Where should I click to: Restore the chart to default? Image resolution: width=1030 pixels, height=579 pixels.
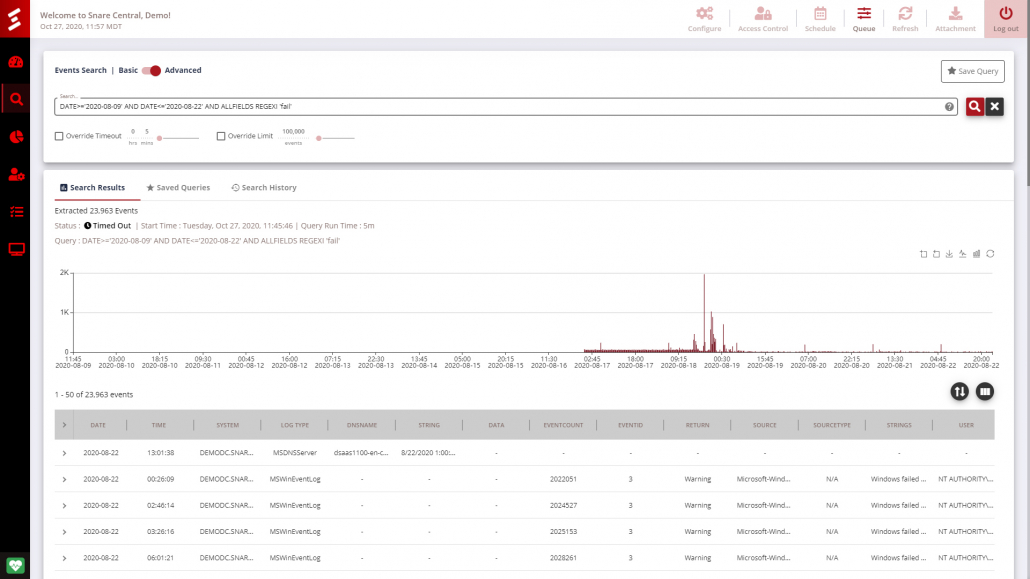[x=990, y=254]
